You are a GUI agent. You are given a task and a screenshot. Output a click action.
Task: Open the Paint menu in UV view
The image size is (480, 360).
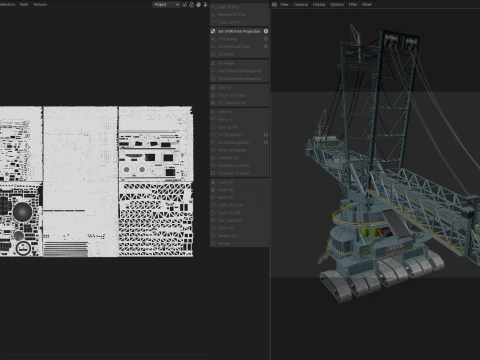(x=24, y=5)
